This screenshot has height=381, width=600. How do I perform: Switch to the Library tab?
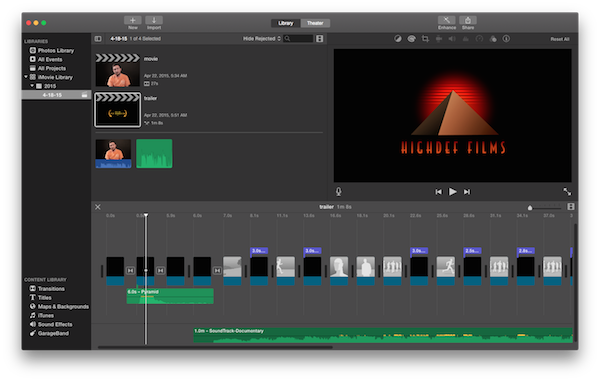click(286, 23)
